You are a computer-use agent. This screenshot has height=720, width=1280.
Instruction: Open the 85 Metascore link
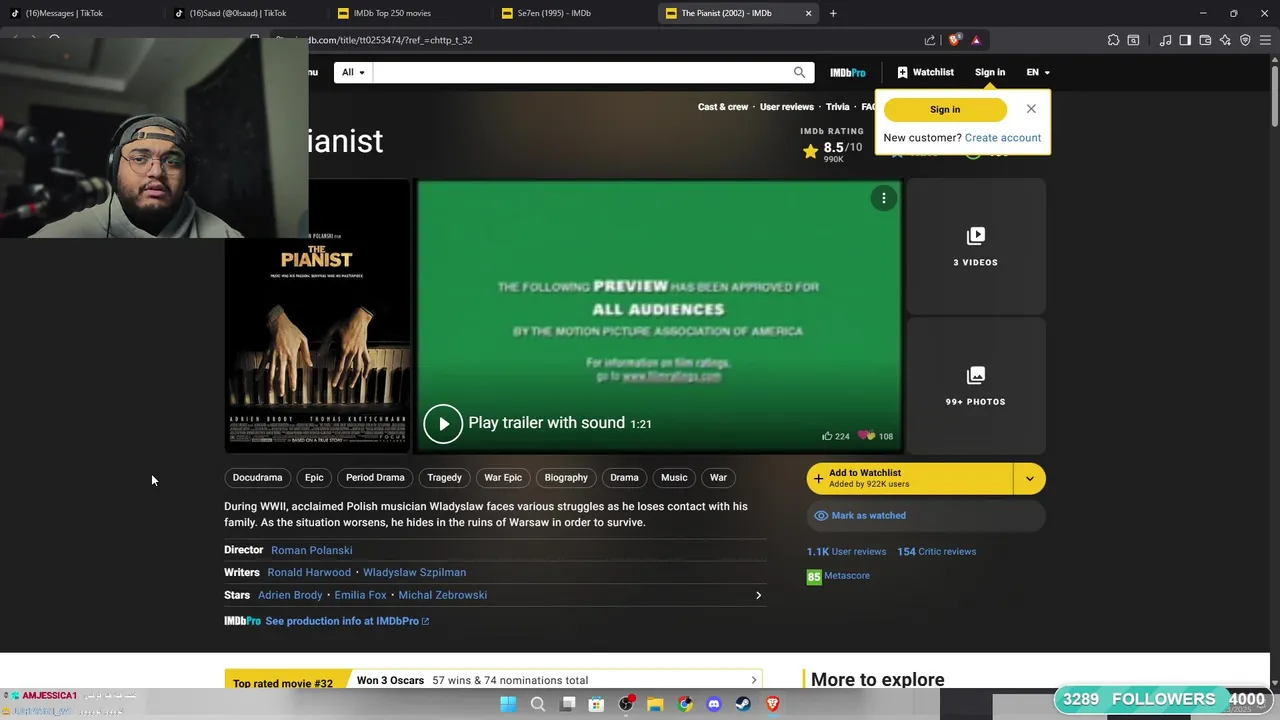pos(838,576)
